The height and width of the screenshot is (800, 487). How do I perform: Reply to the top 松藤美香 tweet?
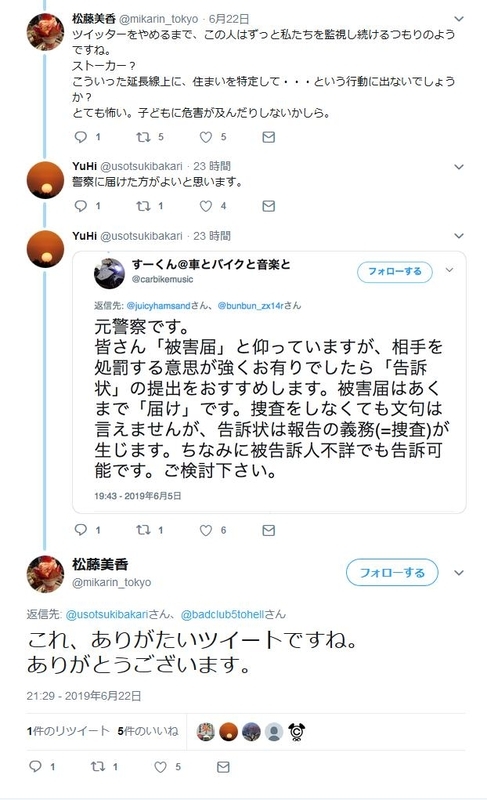pyautogui.click(x=81, y=137)
